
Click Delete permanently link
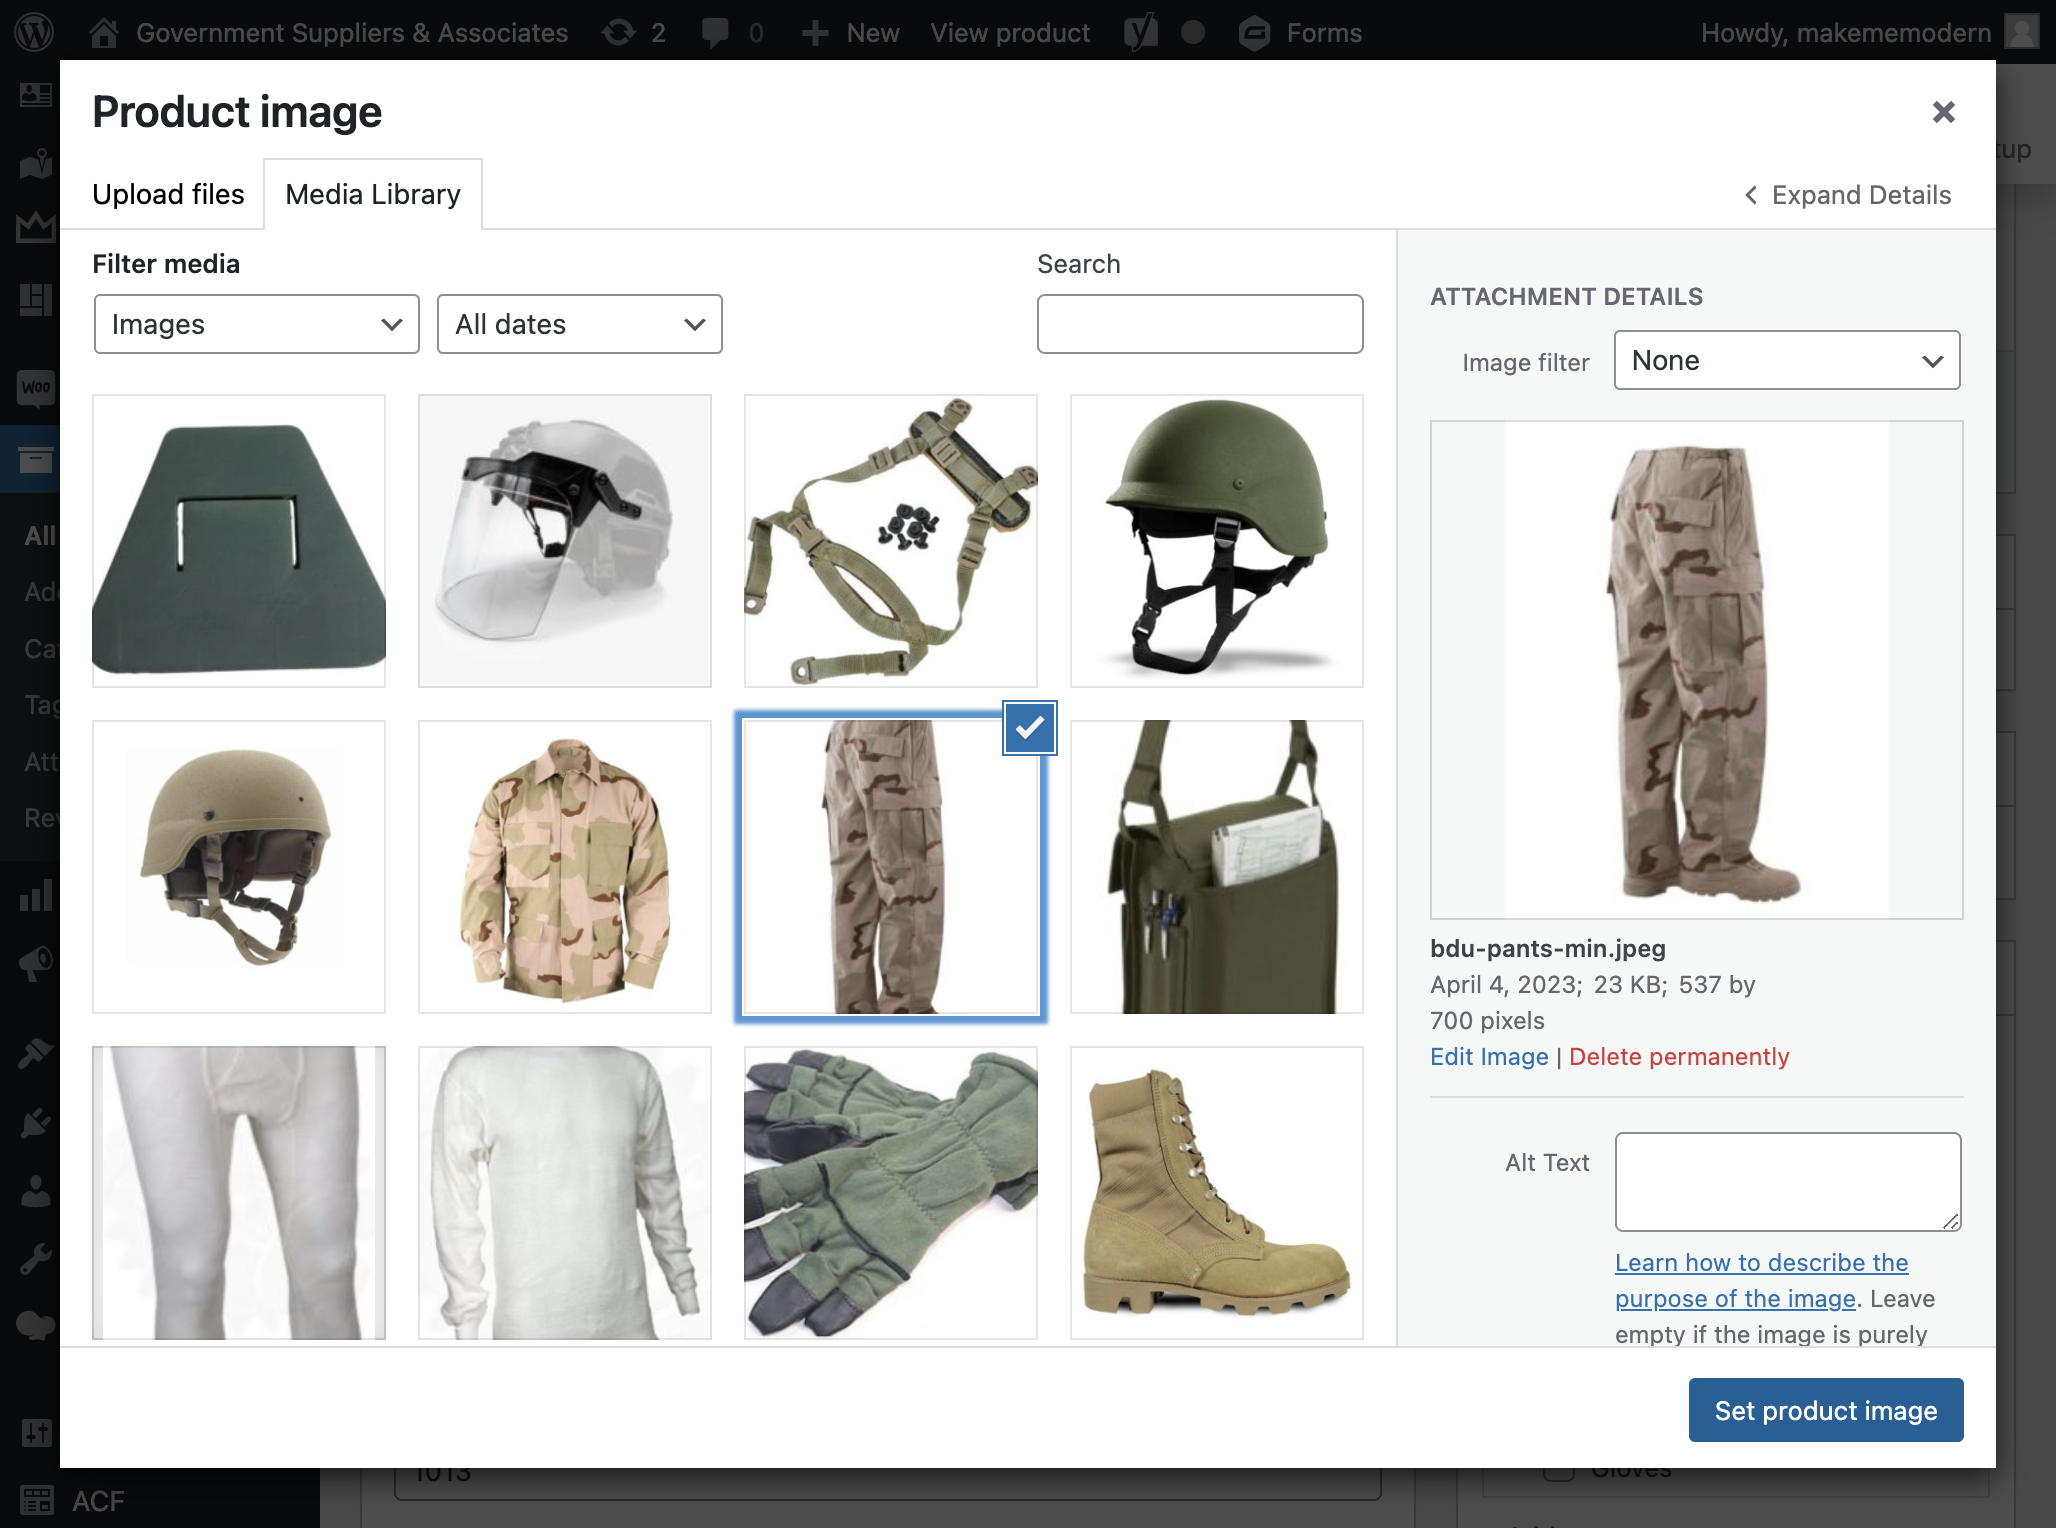[1679, 1057]
